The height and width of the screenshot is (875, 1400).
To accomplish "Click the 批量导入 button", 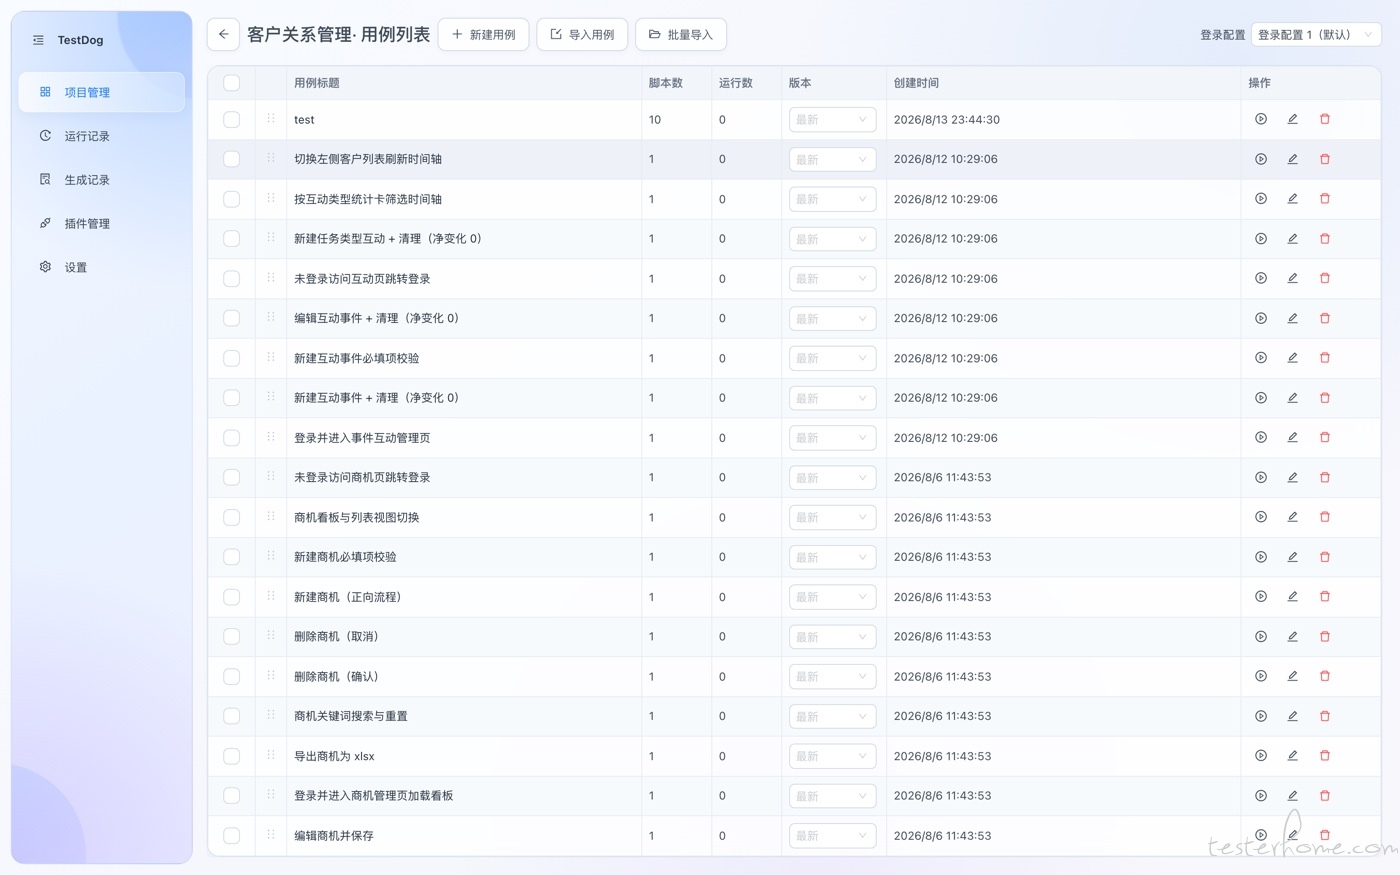I will [x=681, y=34].
